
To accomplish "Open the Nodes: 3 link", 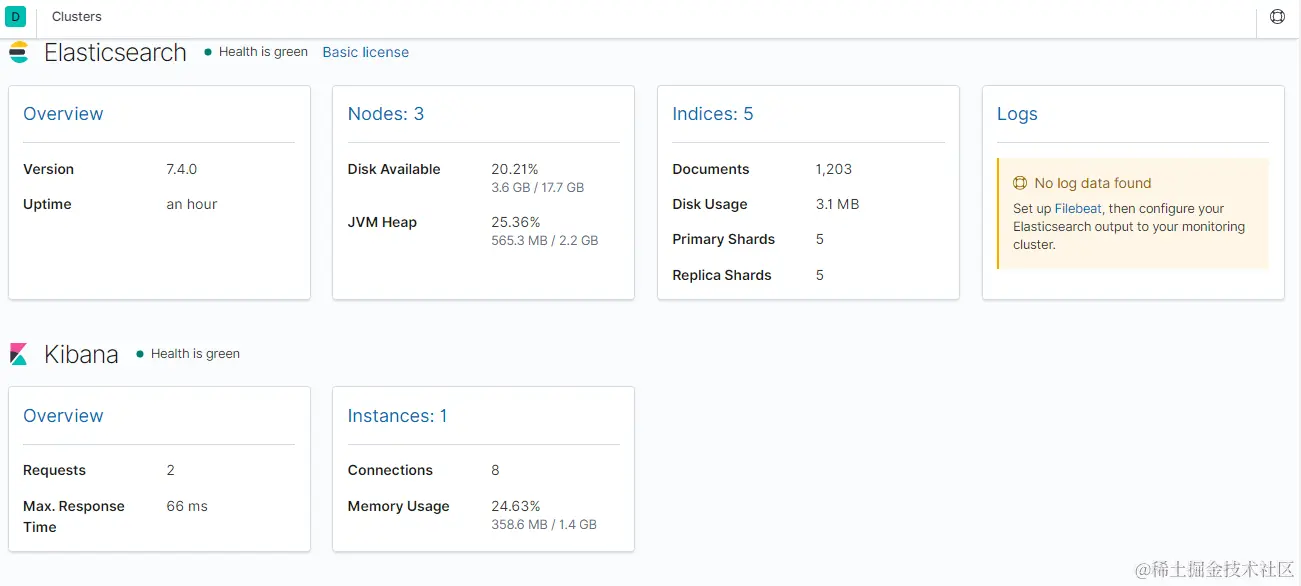I will coord(385,114).
